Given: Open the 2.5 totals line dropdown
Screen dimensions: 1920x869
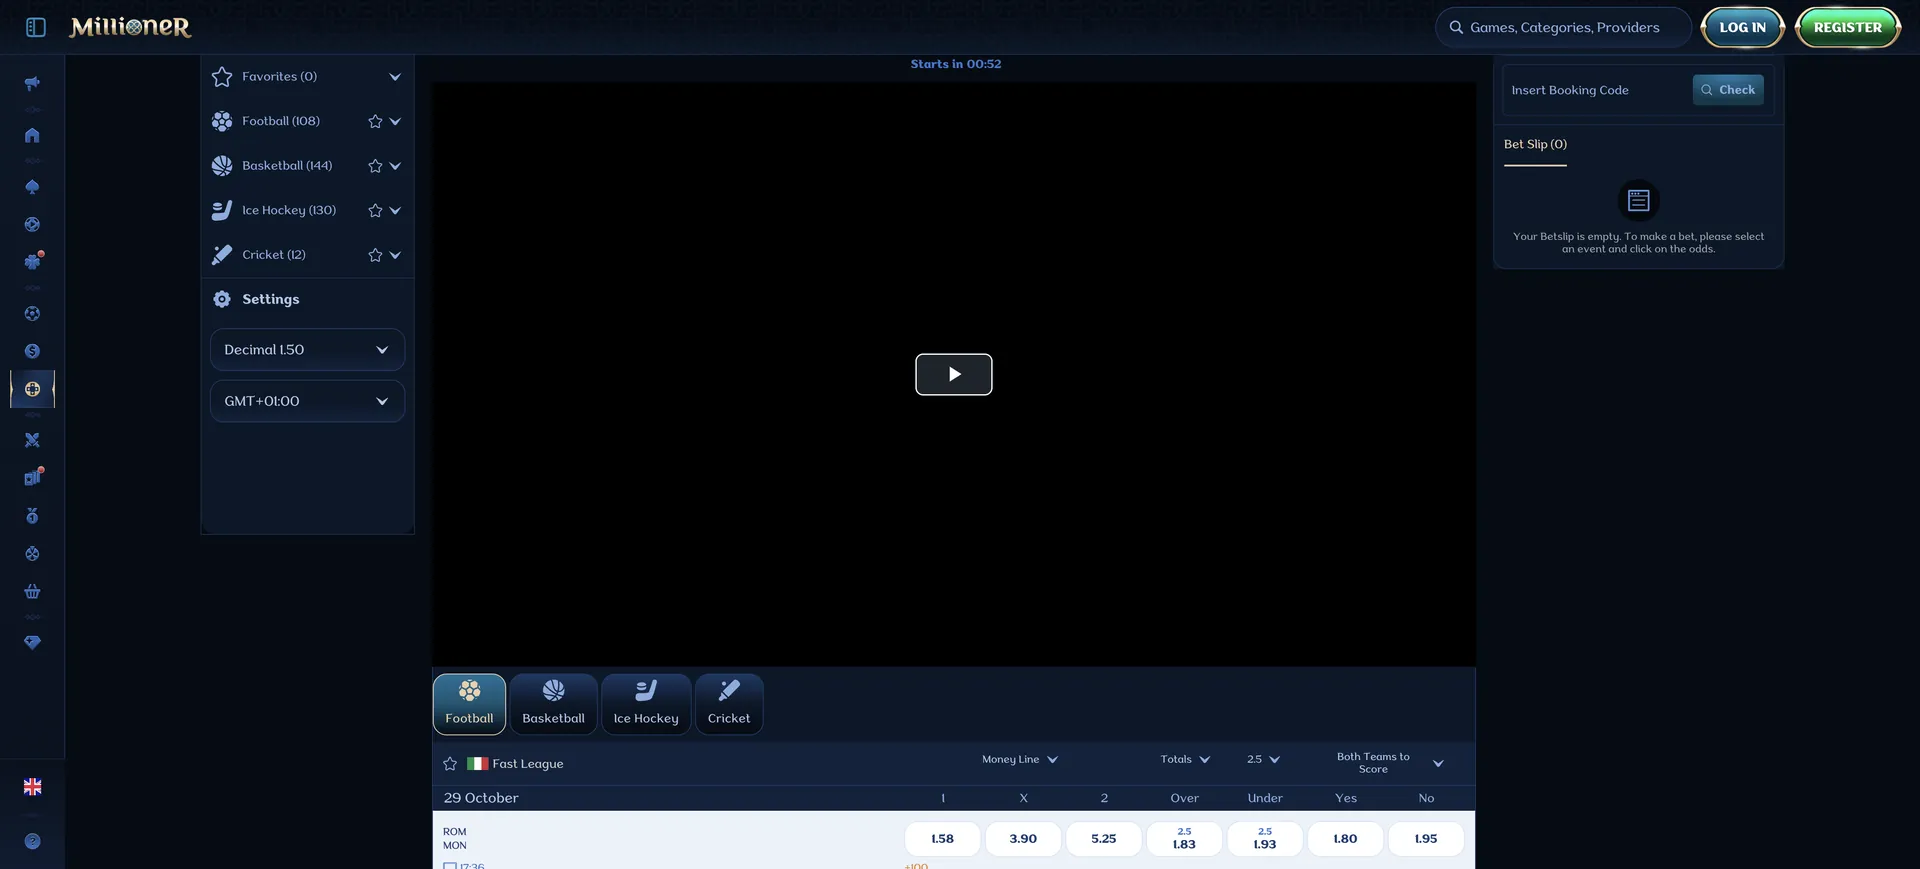Looking at the screenshot, I should tap(1263, 760).
